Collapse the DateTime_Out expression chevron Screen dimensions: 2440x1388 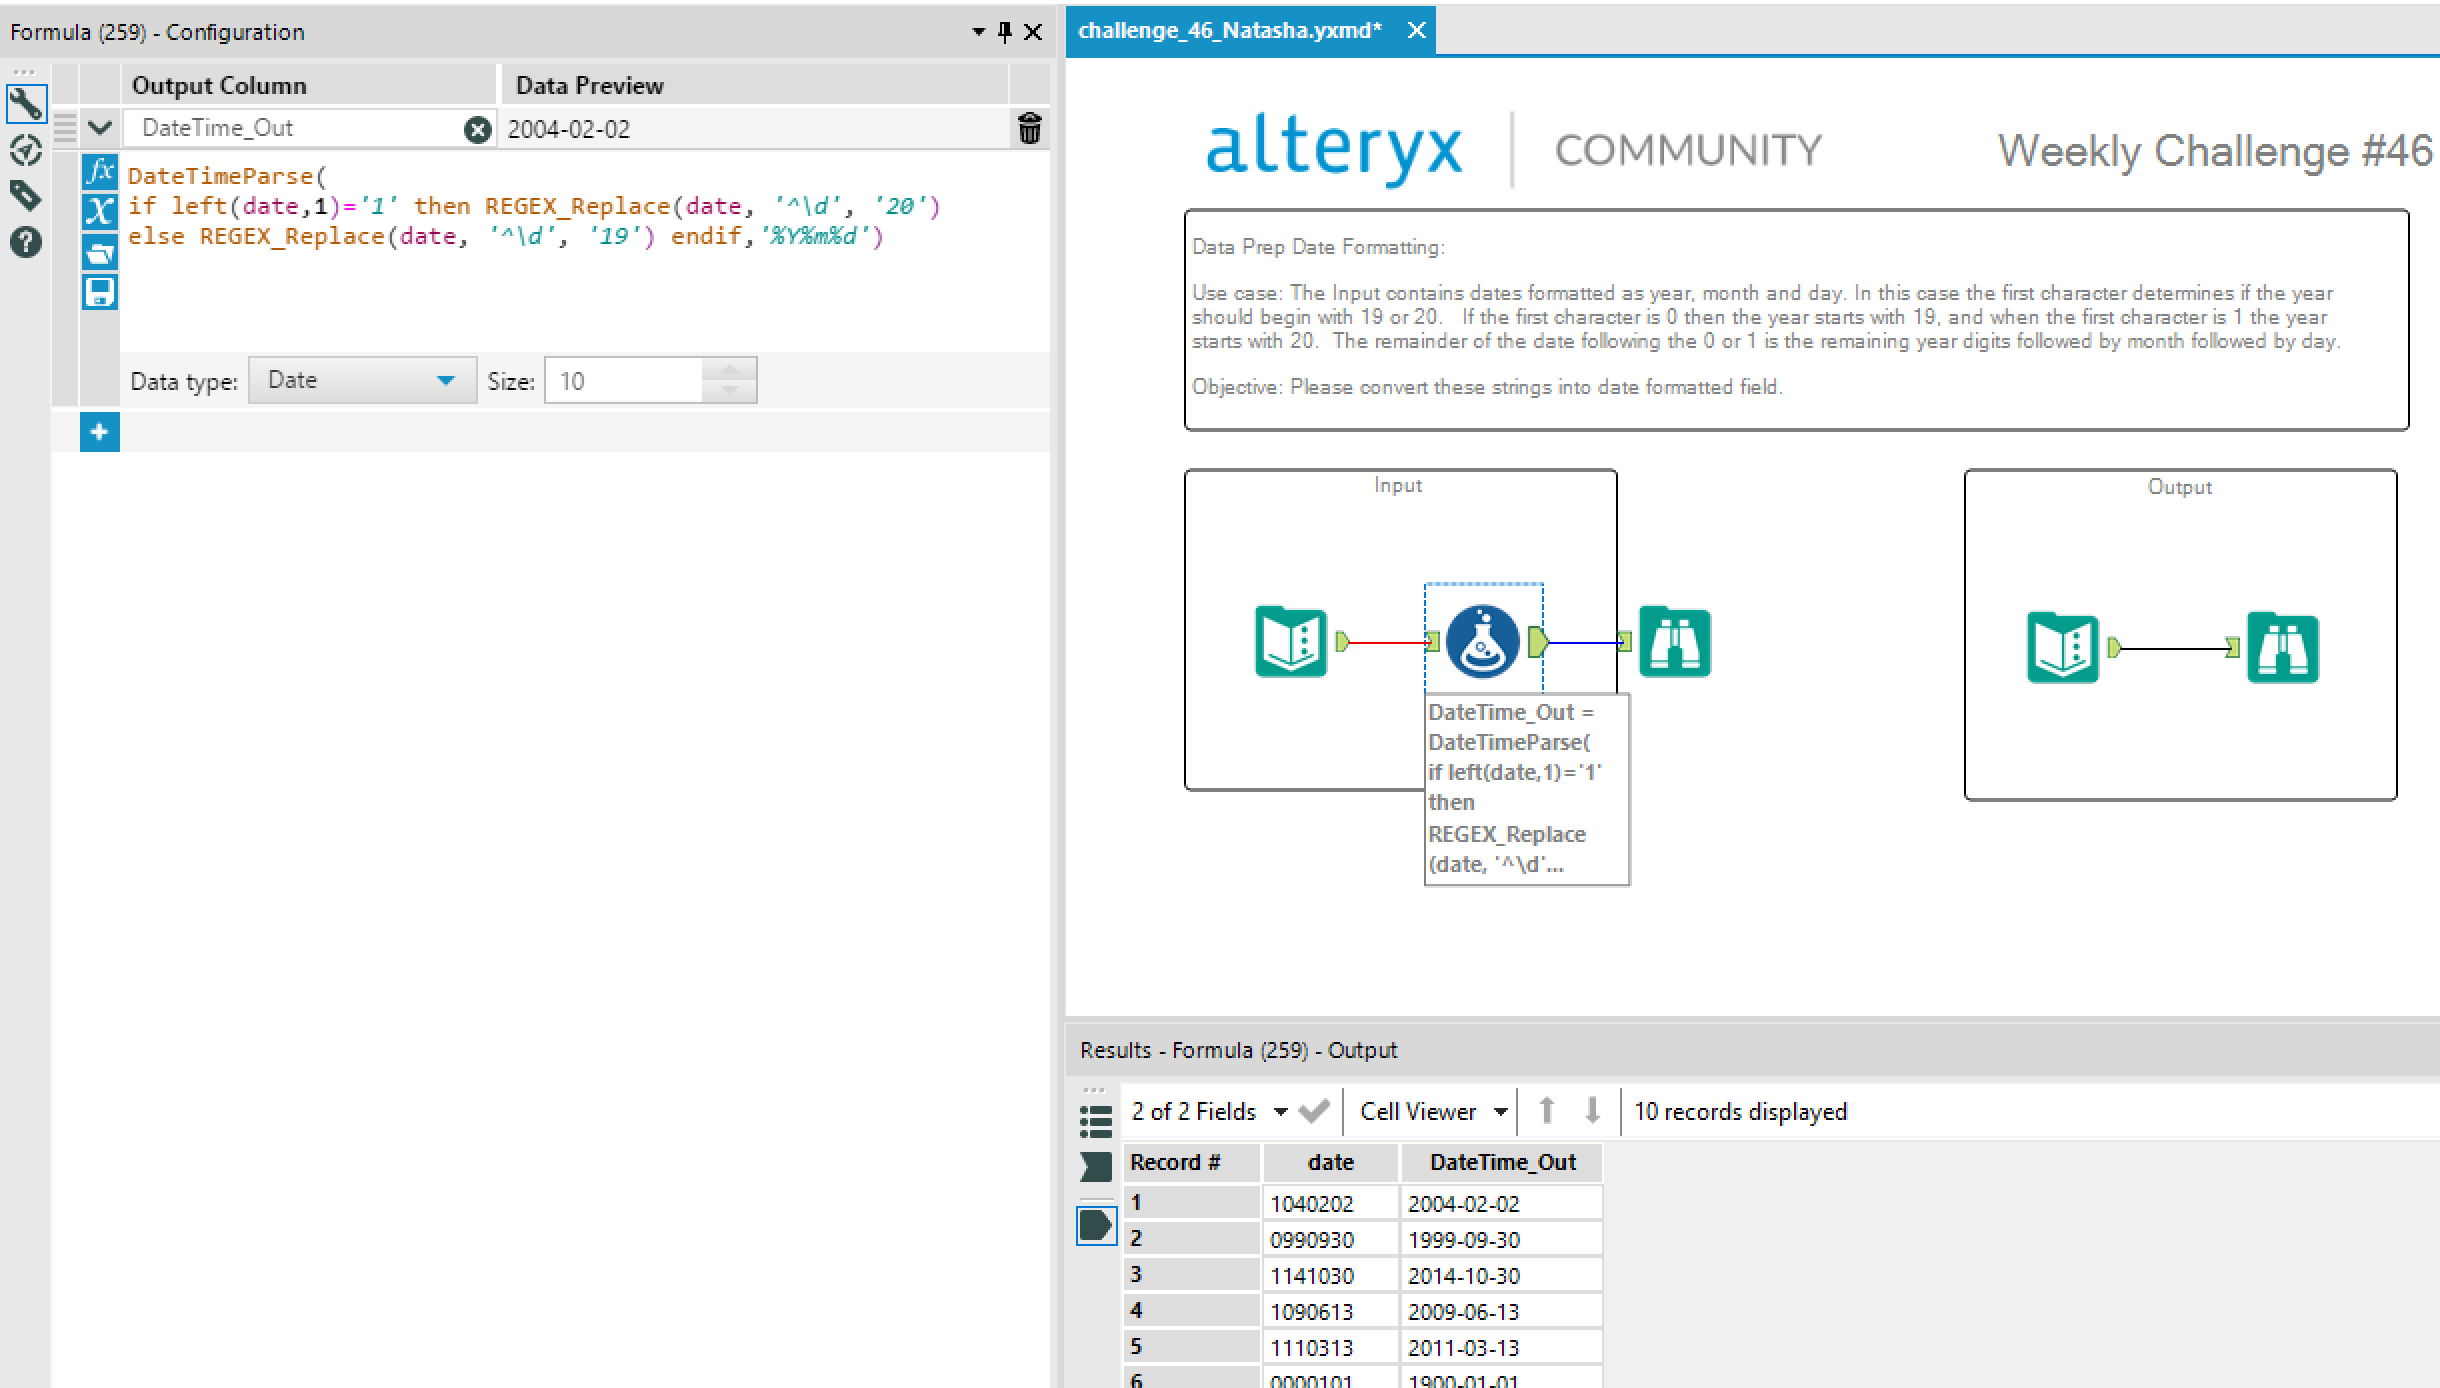pos(99,128)
